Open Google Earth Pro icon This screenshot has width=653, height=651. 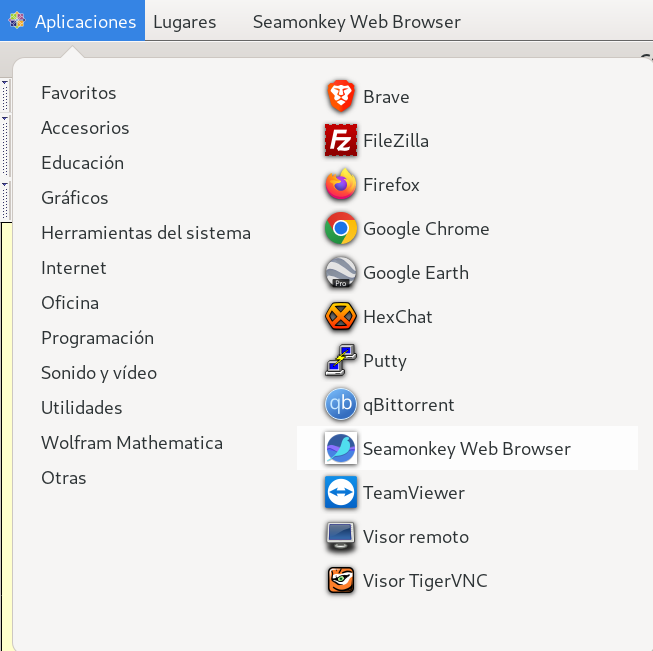341,273
